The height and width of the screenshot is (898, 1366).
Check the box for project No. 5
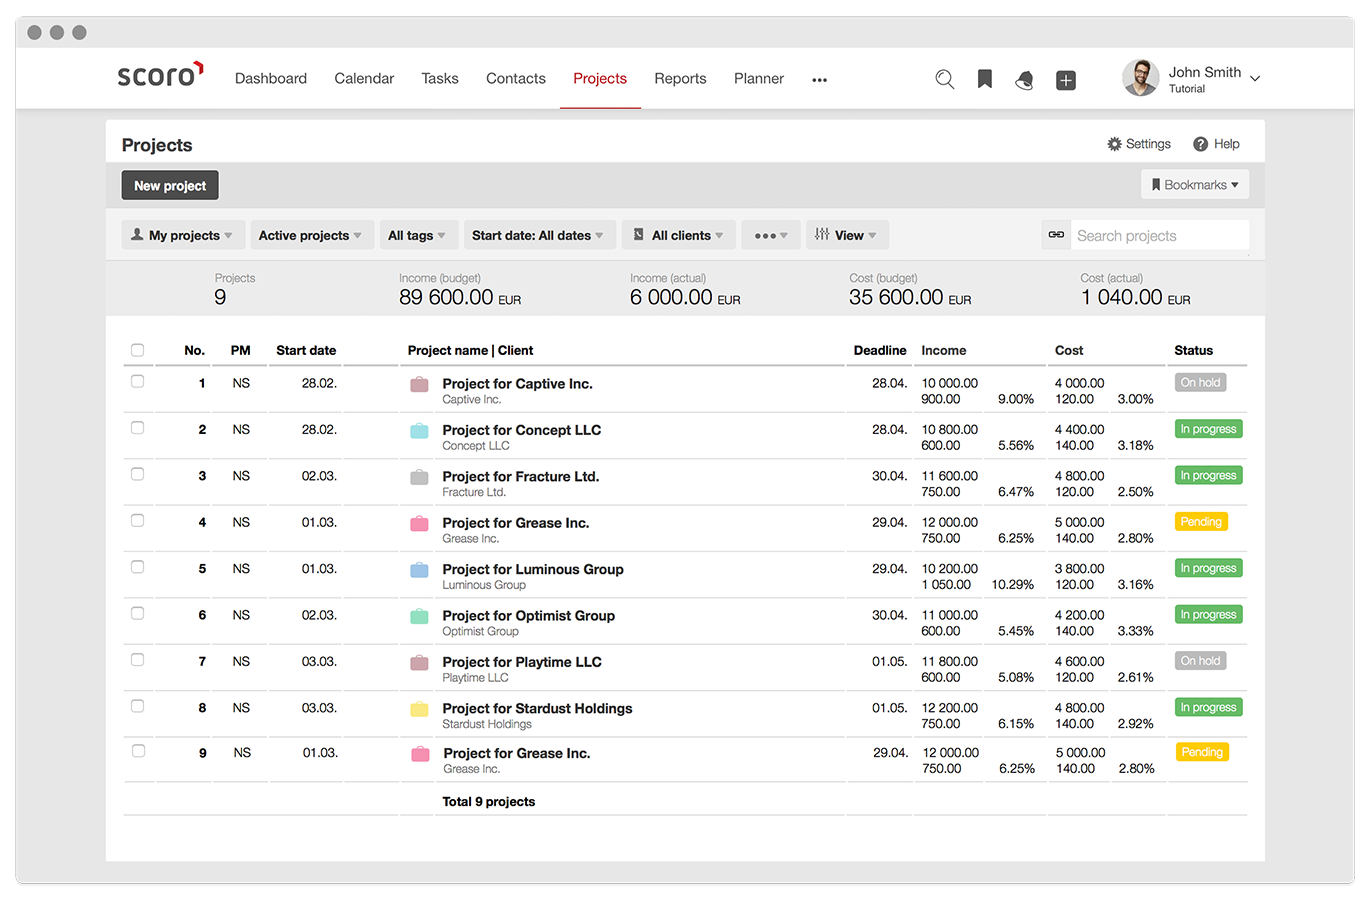point(137,567)
